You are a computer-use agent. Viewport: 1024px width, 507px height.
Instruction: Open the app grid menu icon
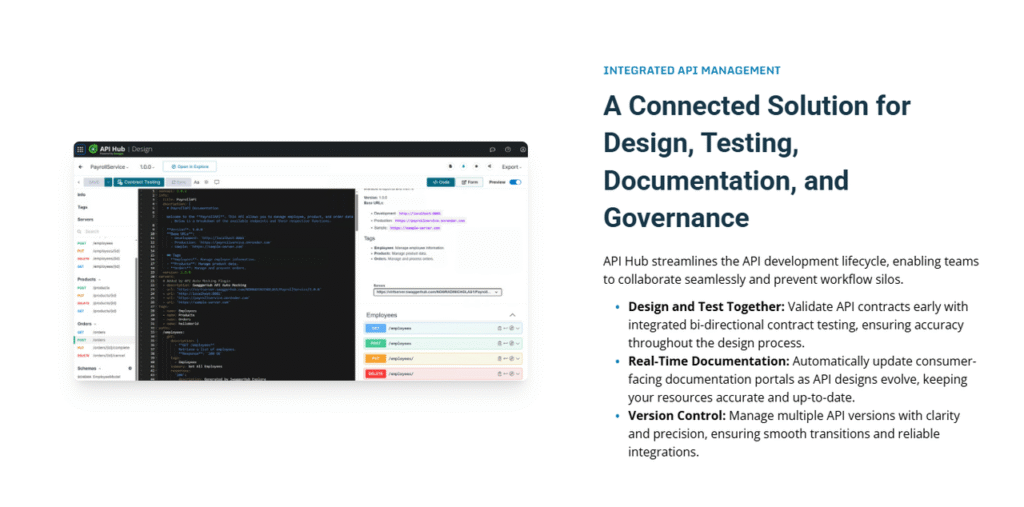coord(80,149)
